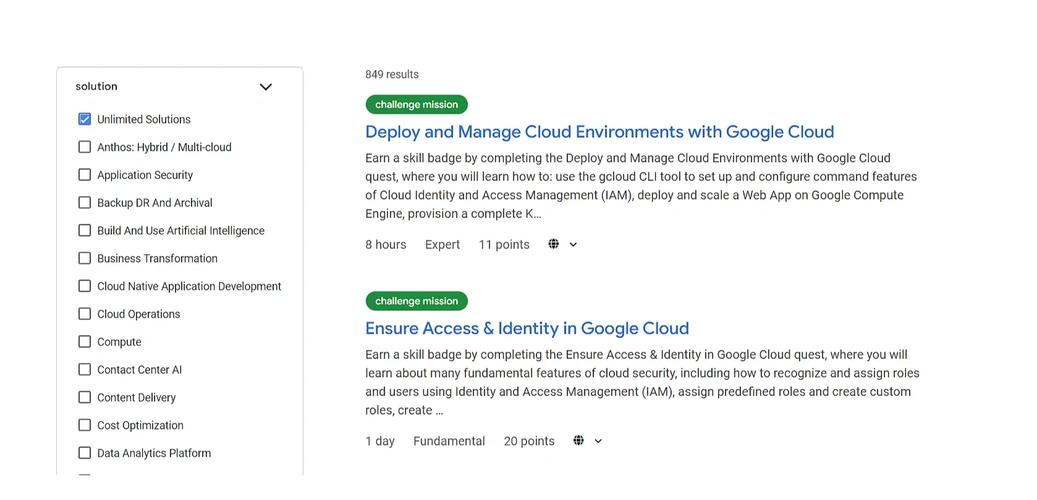Open Deploy and Manage Cloud Environments with Google Cloud

coord(599,132)
